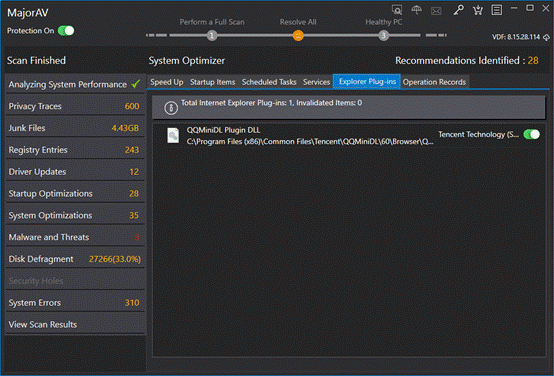Viewport: 554px width, 376px height.
Task: Toggle the Protection On switch
Action: coord(66,31)
